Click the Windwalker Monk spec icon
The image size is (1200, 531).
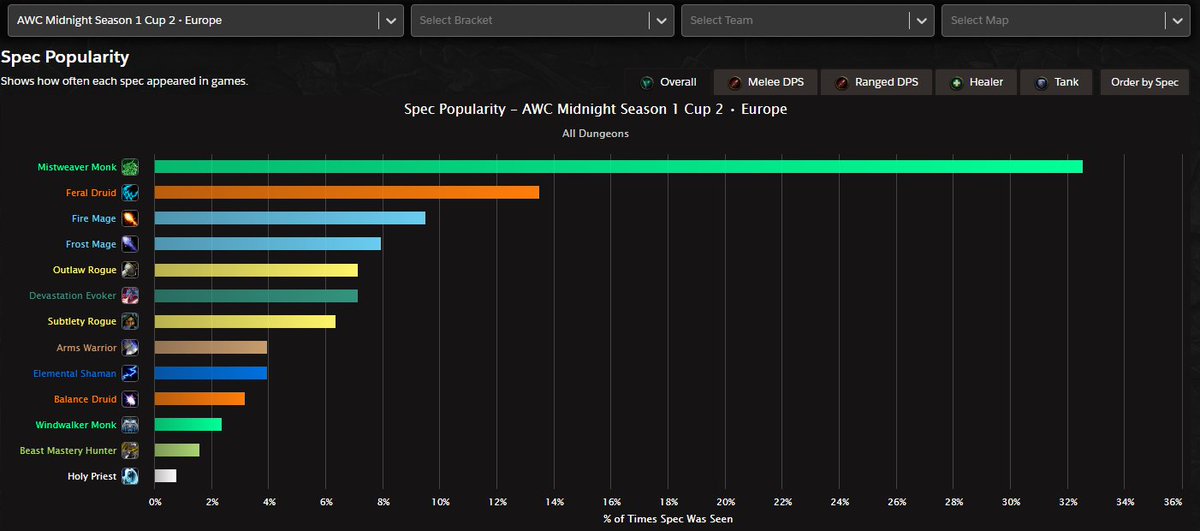point(130,425)
